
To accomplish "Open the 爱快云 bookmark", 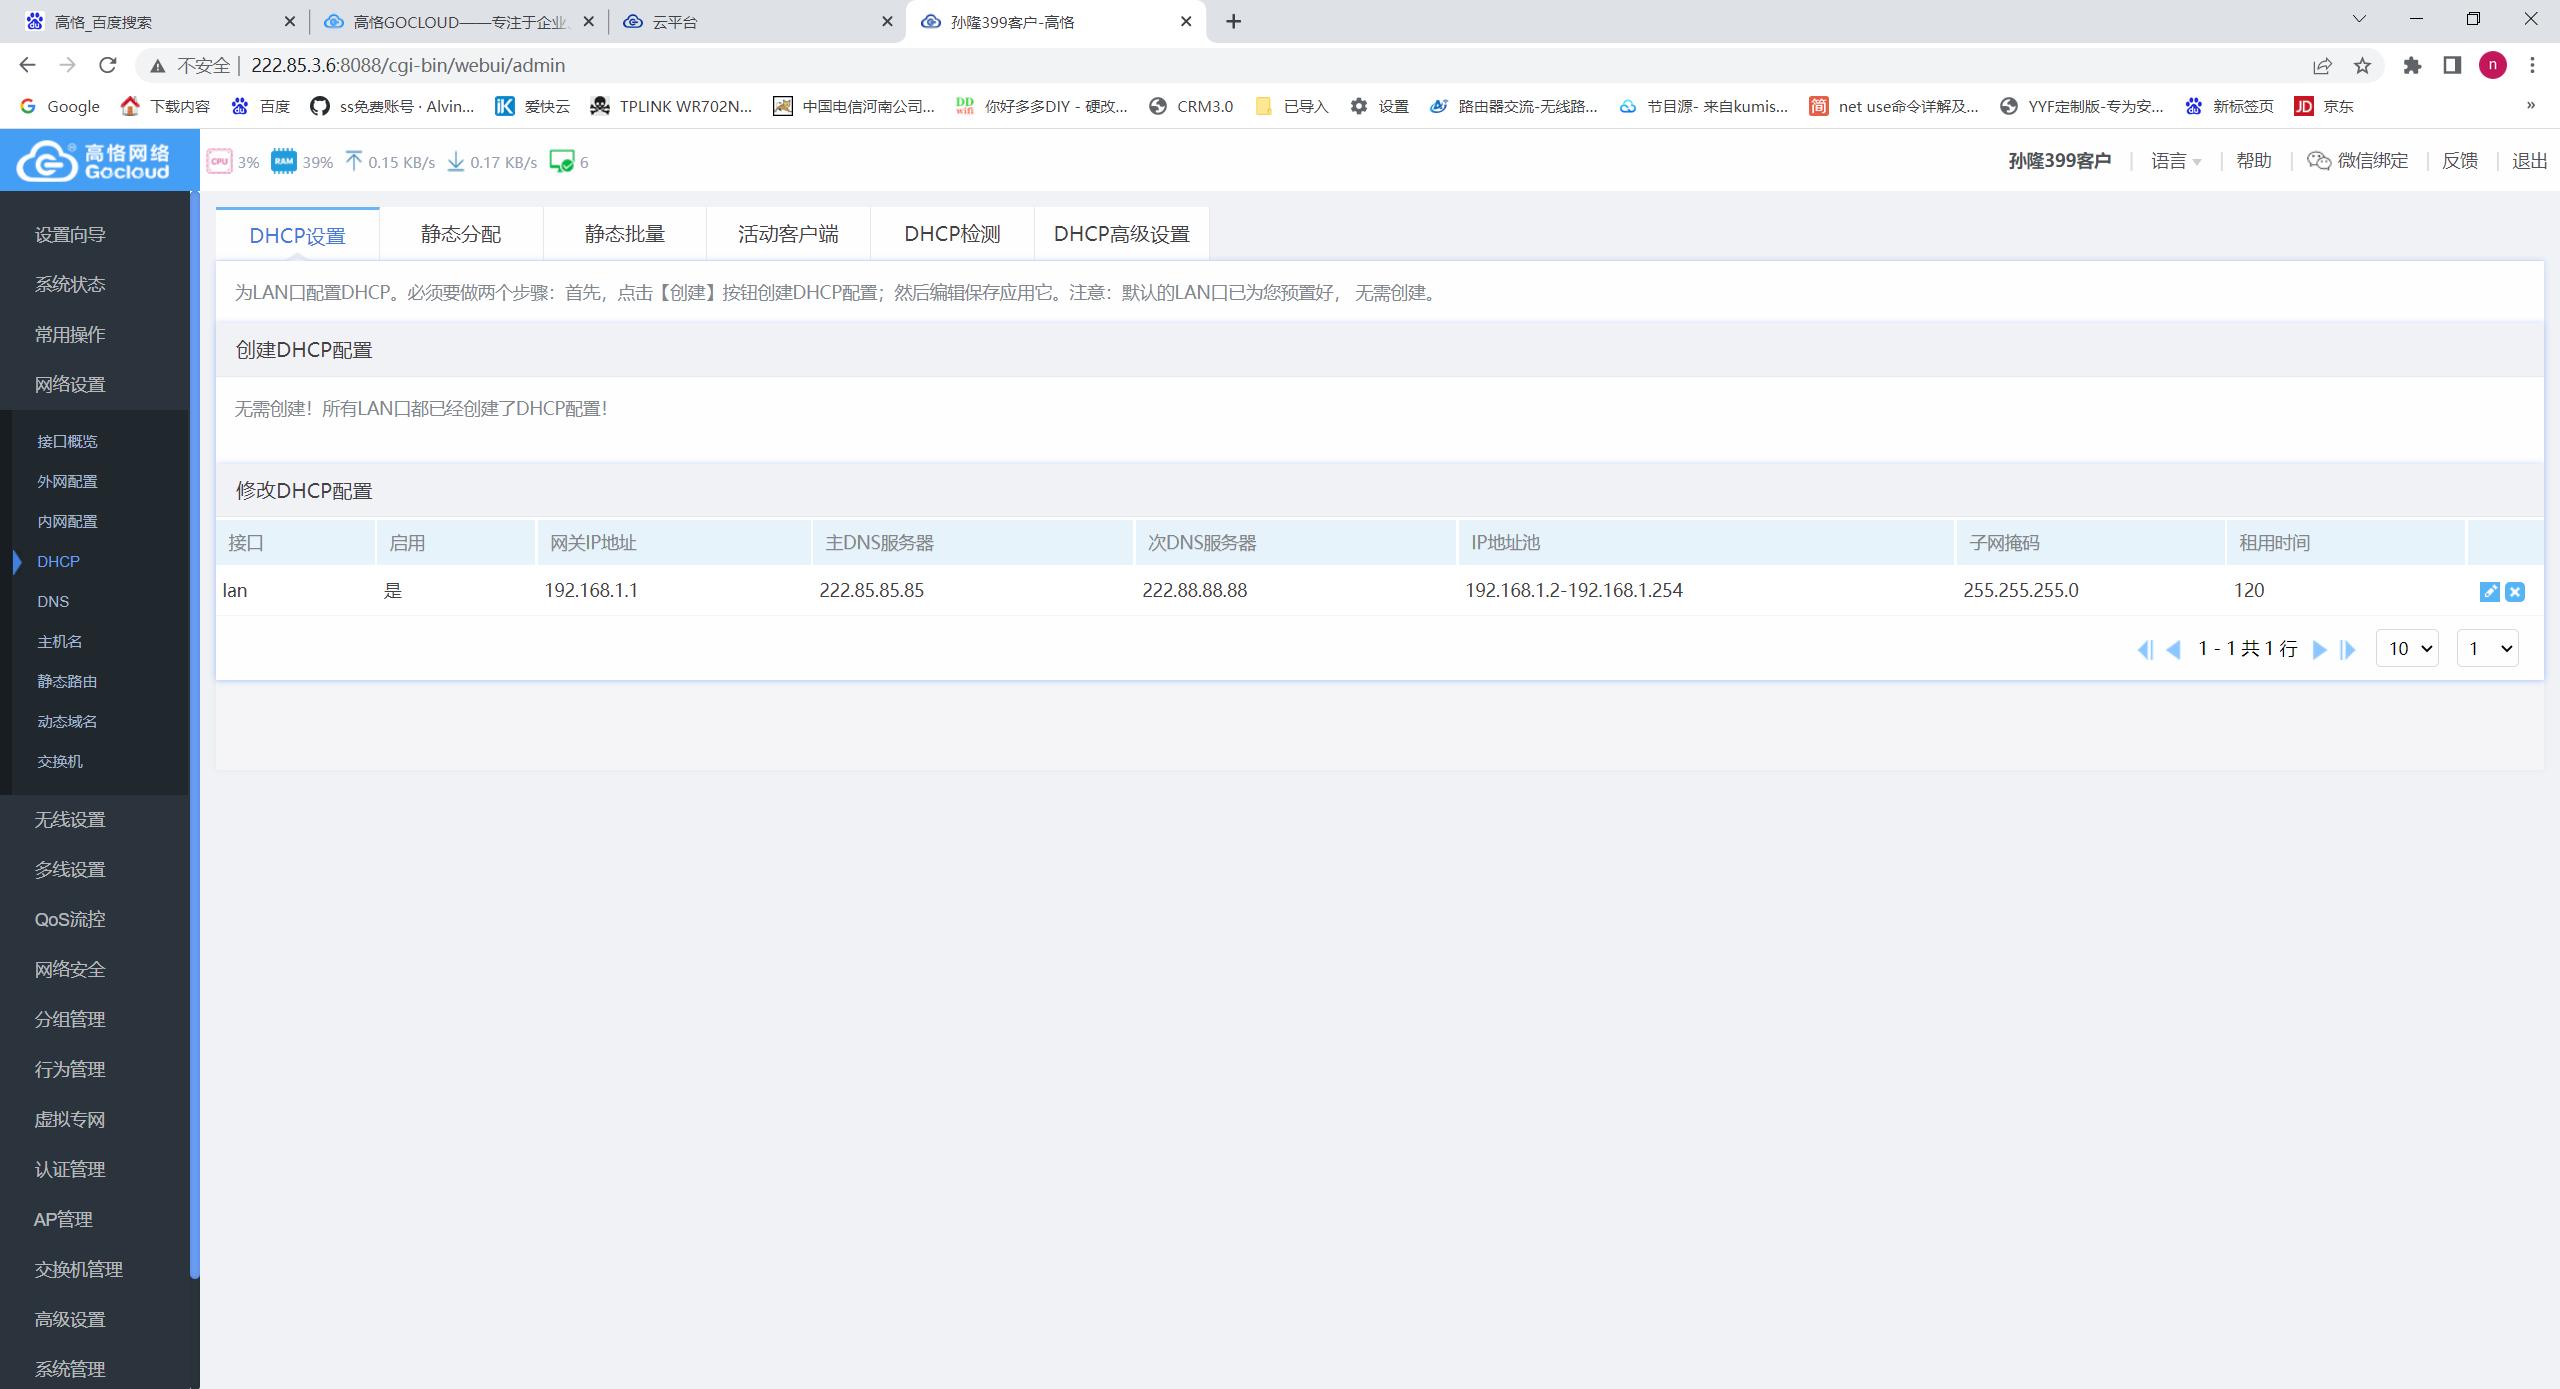I will pyautogui.click(x=533, y=106).
